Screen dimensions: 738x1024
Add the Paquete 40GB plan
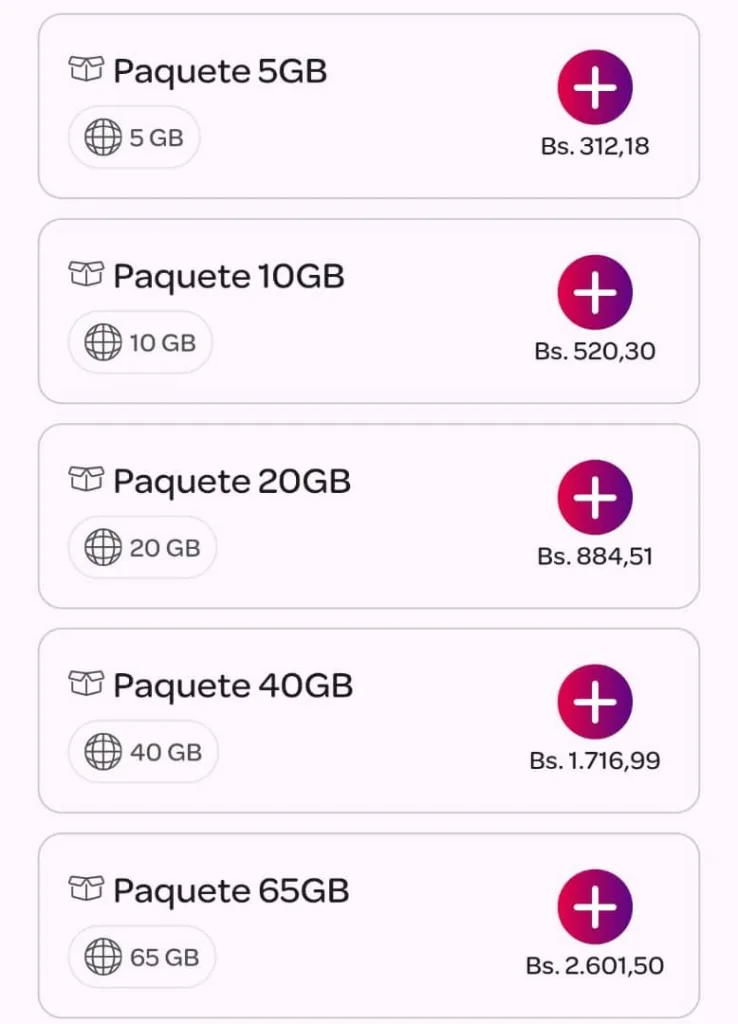(595, 702)
